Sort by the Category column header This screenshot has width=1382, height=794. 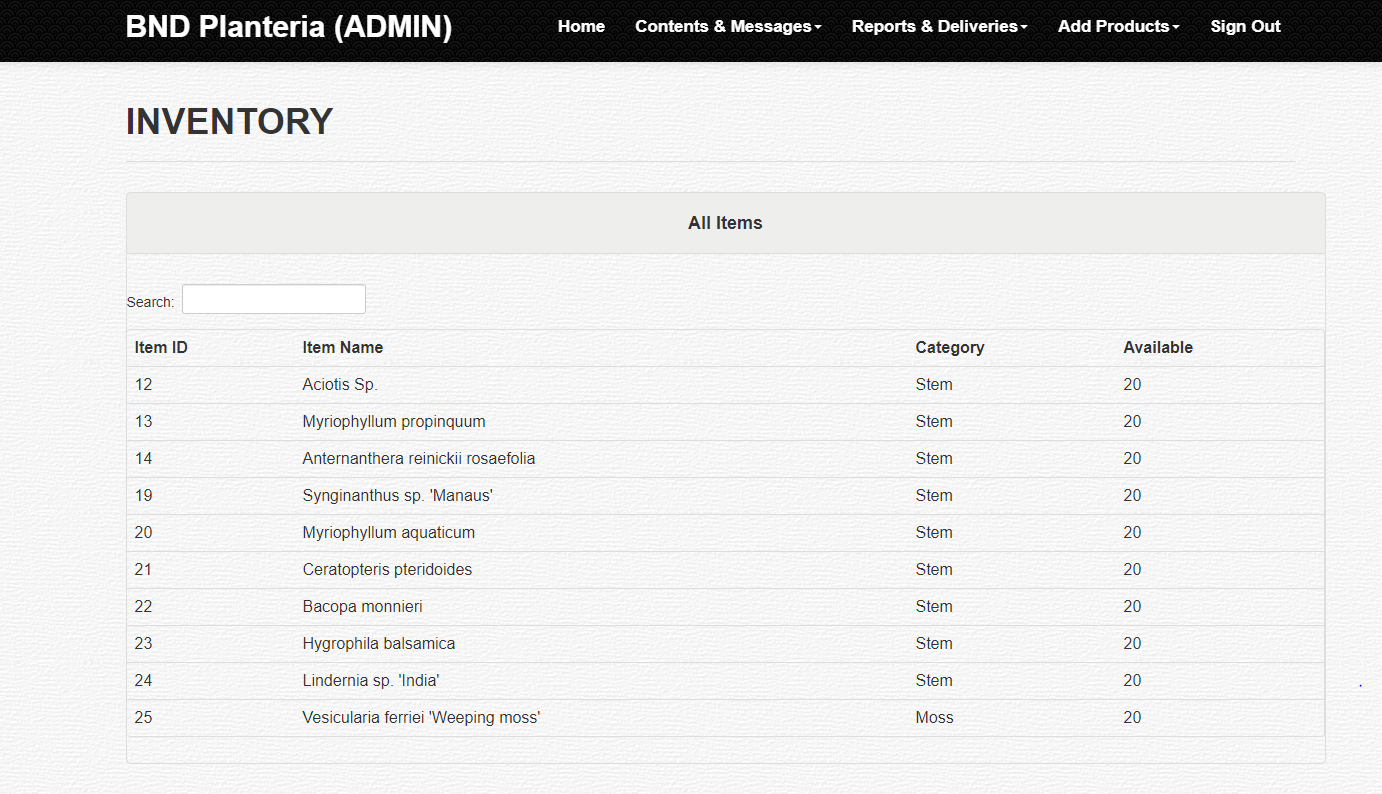[949, 348]
